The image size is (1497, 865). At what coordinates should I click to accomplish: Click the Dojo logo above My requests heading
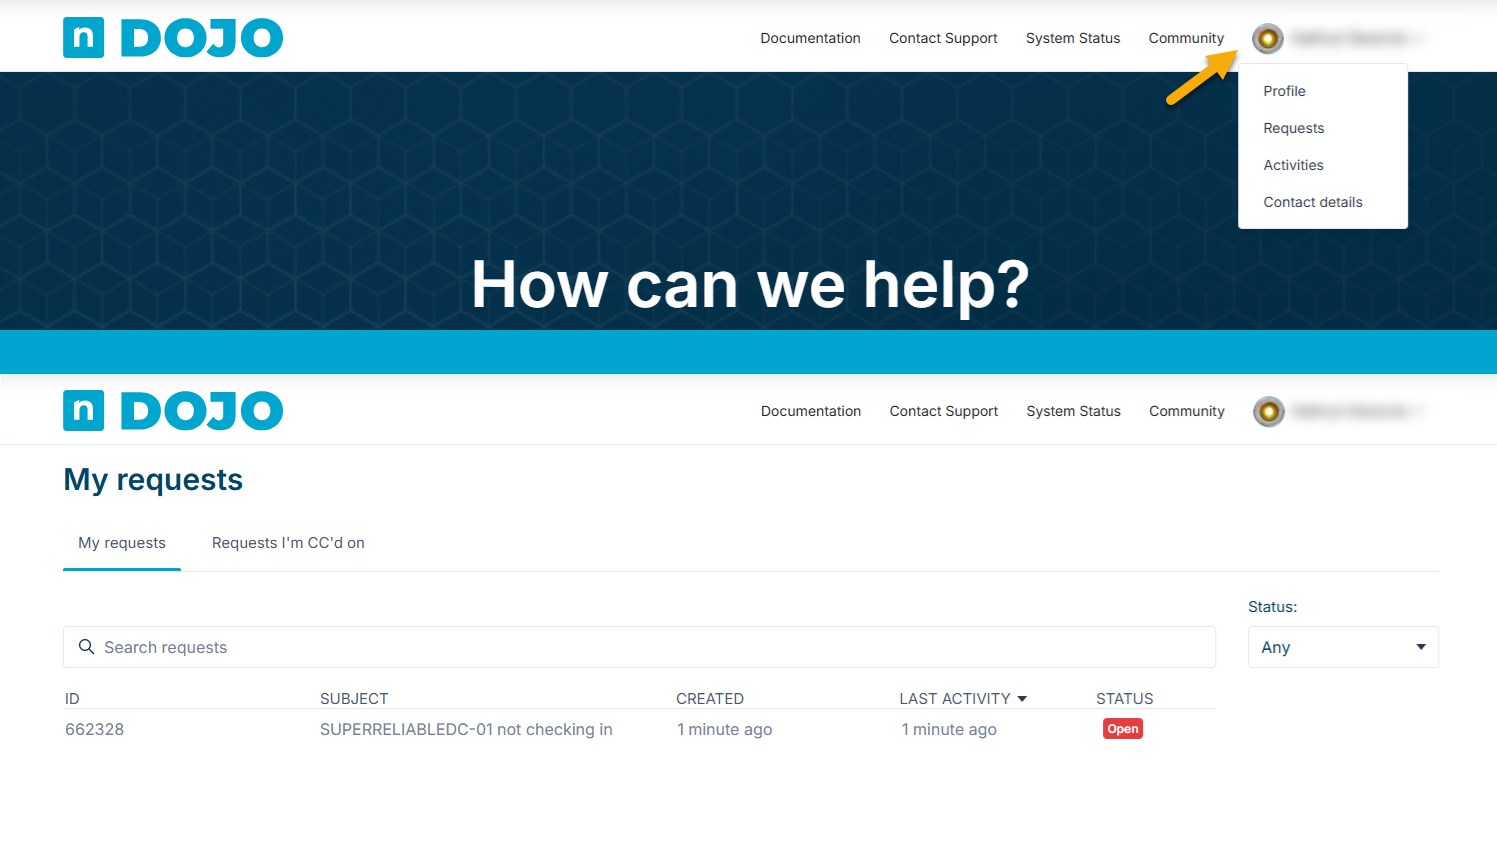pyautogui.click(x=172, y=411)
